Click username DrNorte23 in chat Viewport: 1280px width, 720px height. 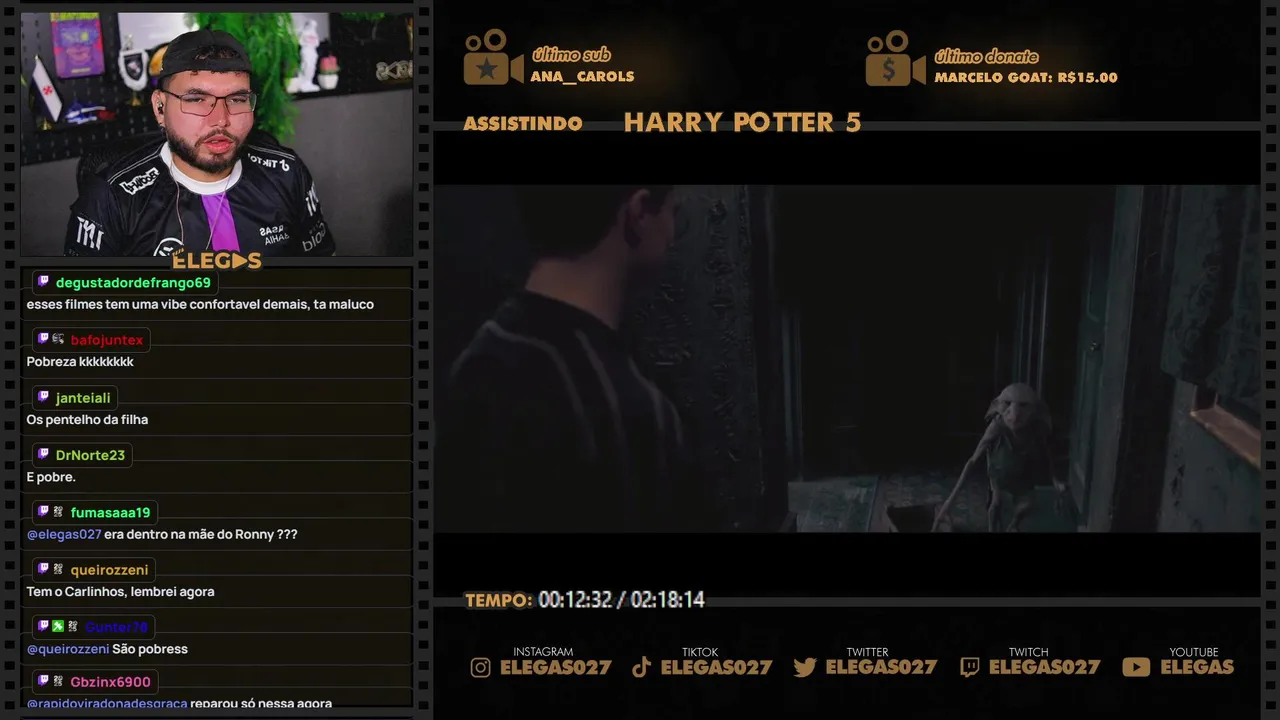click(90, 455)
